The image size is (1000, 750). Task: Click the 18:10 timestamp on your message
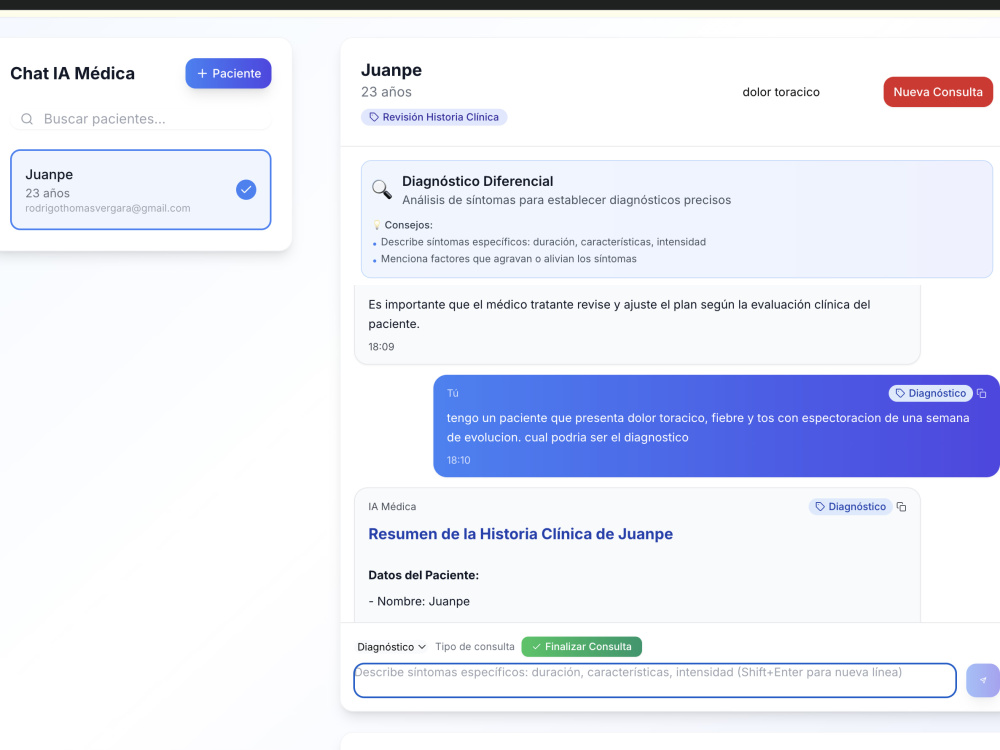point(459,460)
